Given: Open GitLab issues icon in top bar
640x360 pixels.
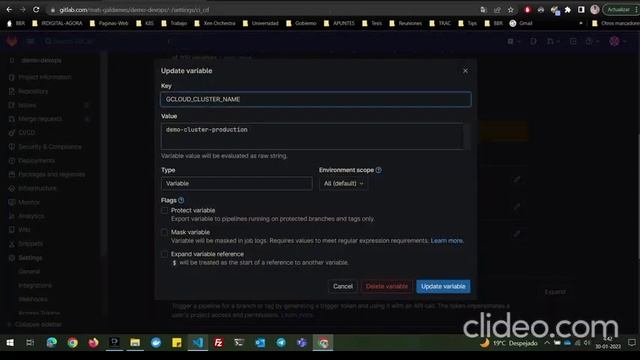Looking at the screenshot, I should pos(533,41).
